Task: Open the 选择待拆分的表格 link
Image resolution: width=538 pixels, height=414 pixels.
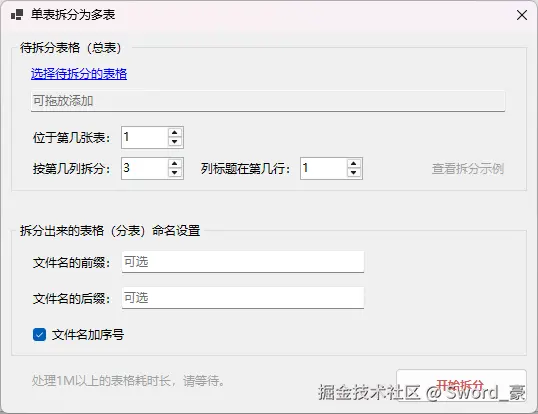Action: click(79, 74)
